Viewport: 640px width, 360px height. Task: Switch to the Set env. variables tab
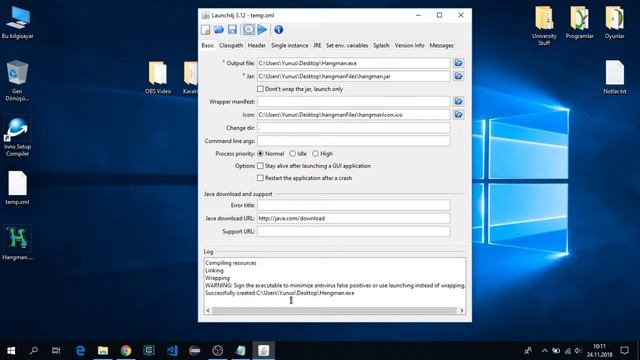pos(347,45)
